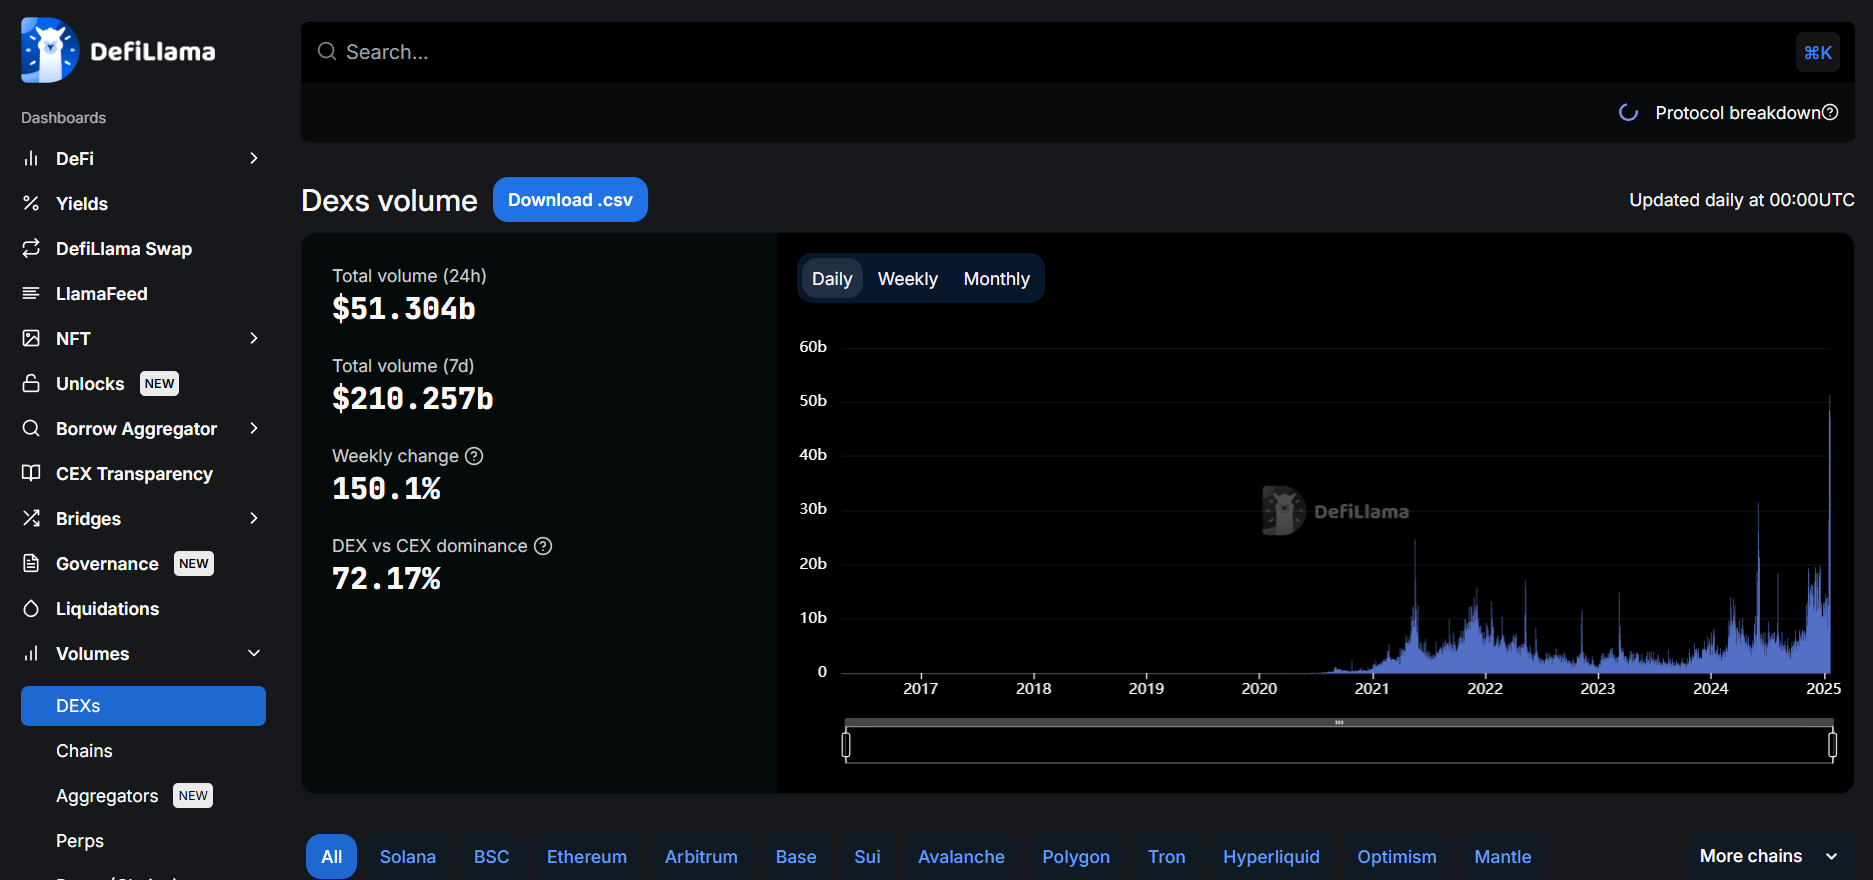Click the Protocol breakdown help icon
1873x880 pixels.
coord(1830,112)
